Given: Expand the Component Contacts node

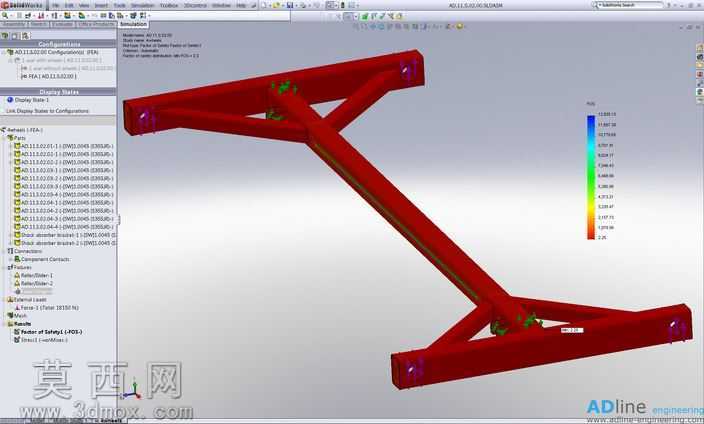Looking at the screenshot, I should click(x=11, y=259).
